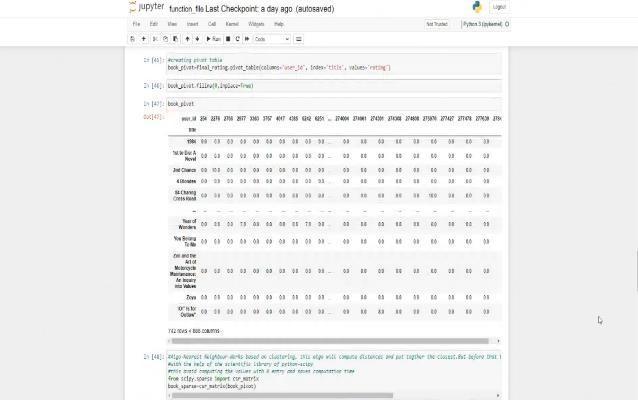Click the Logout button
Image resolution: width=638 pixels, height=400 pixels.
point(499,7)
